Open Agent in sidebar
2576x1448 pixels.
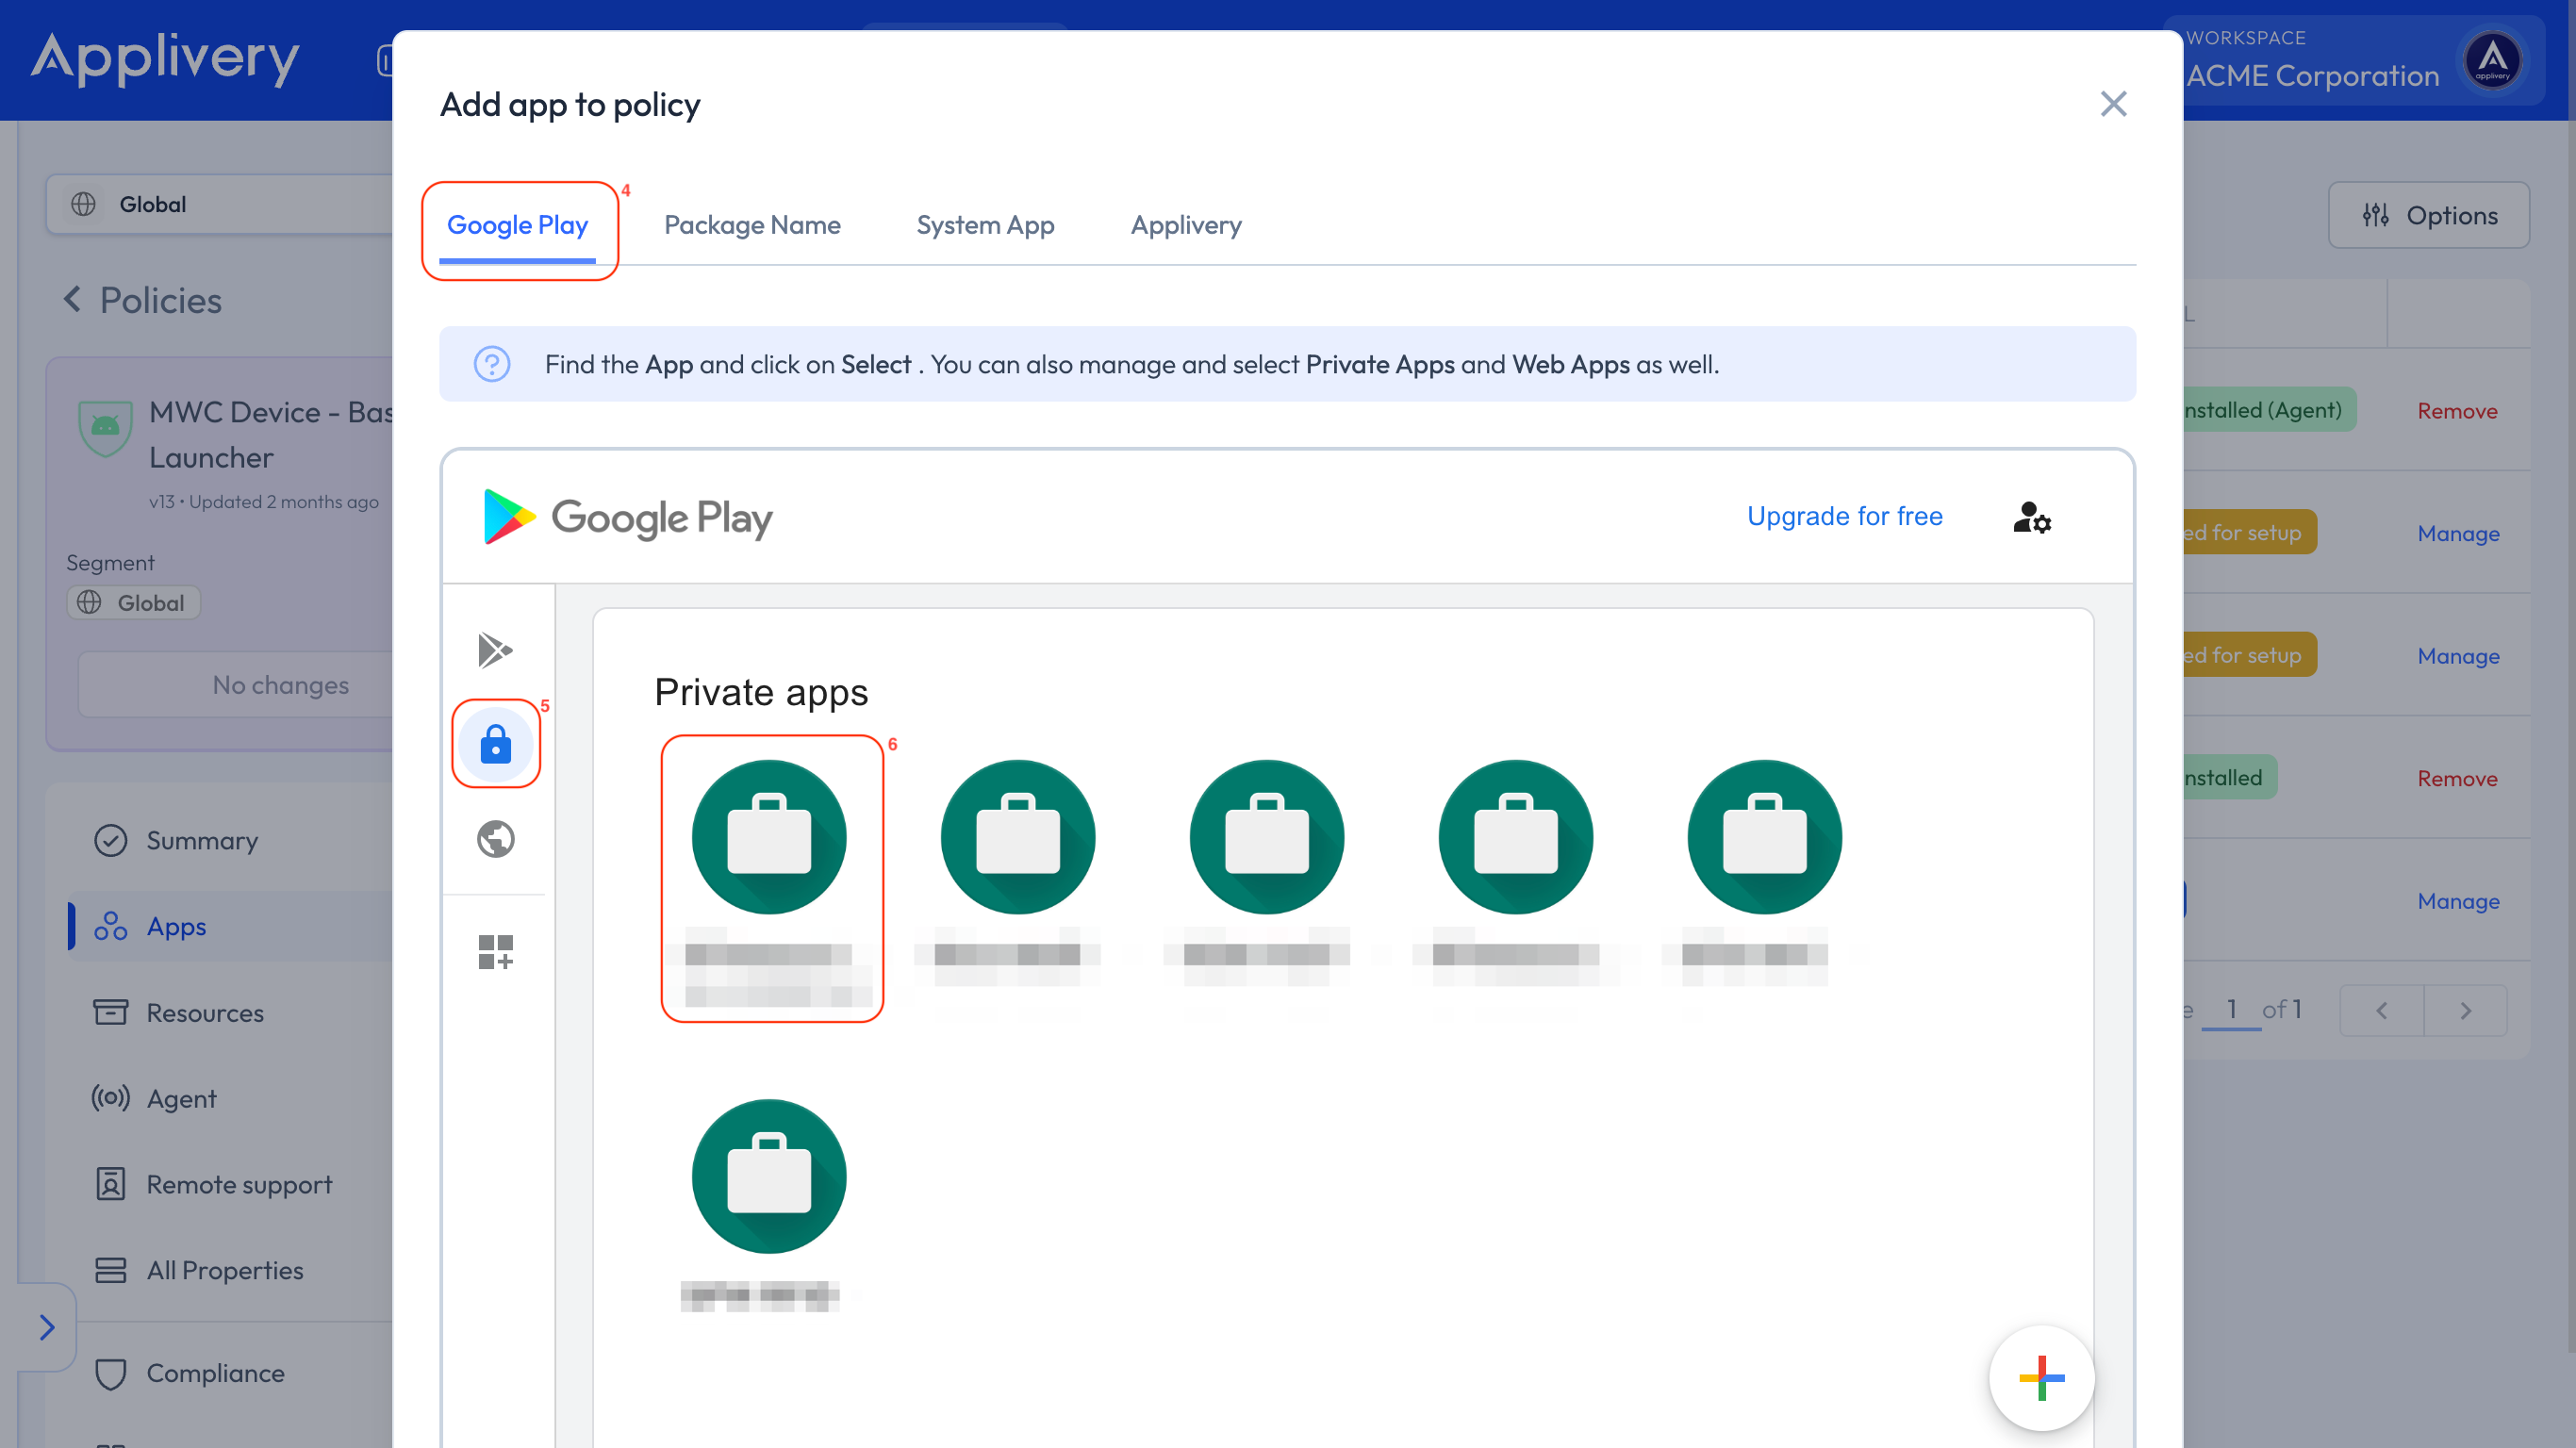click(181, 1098)
